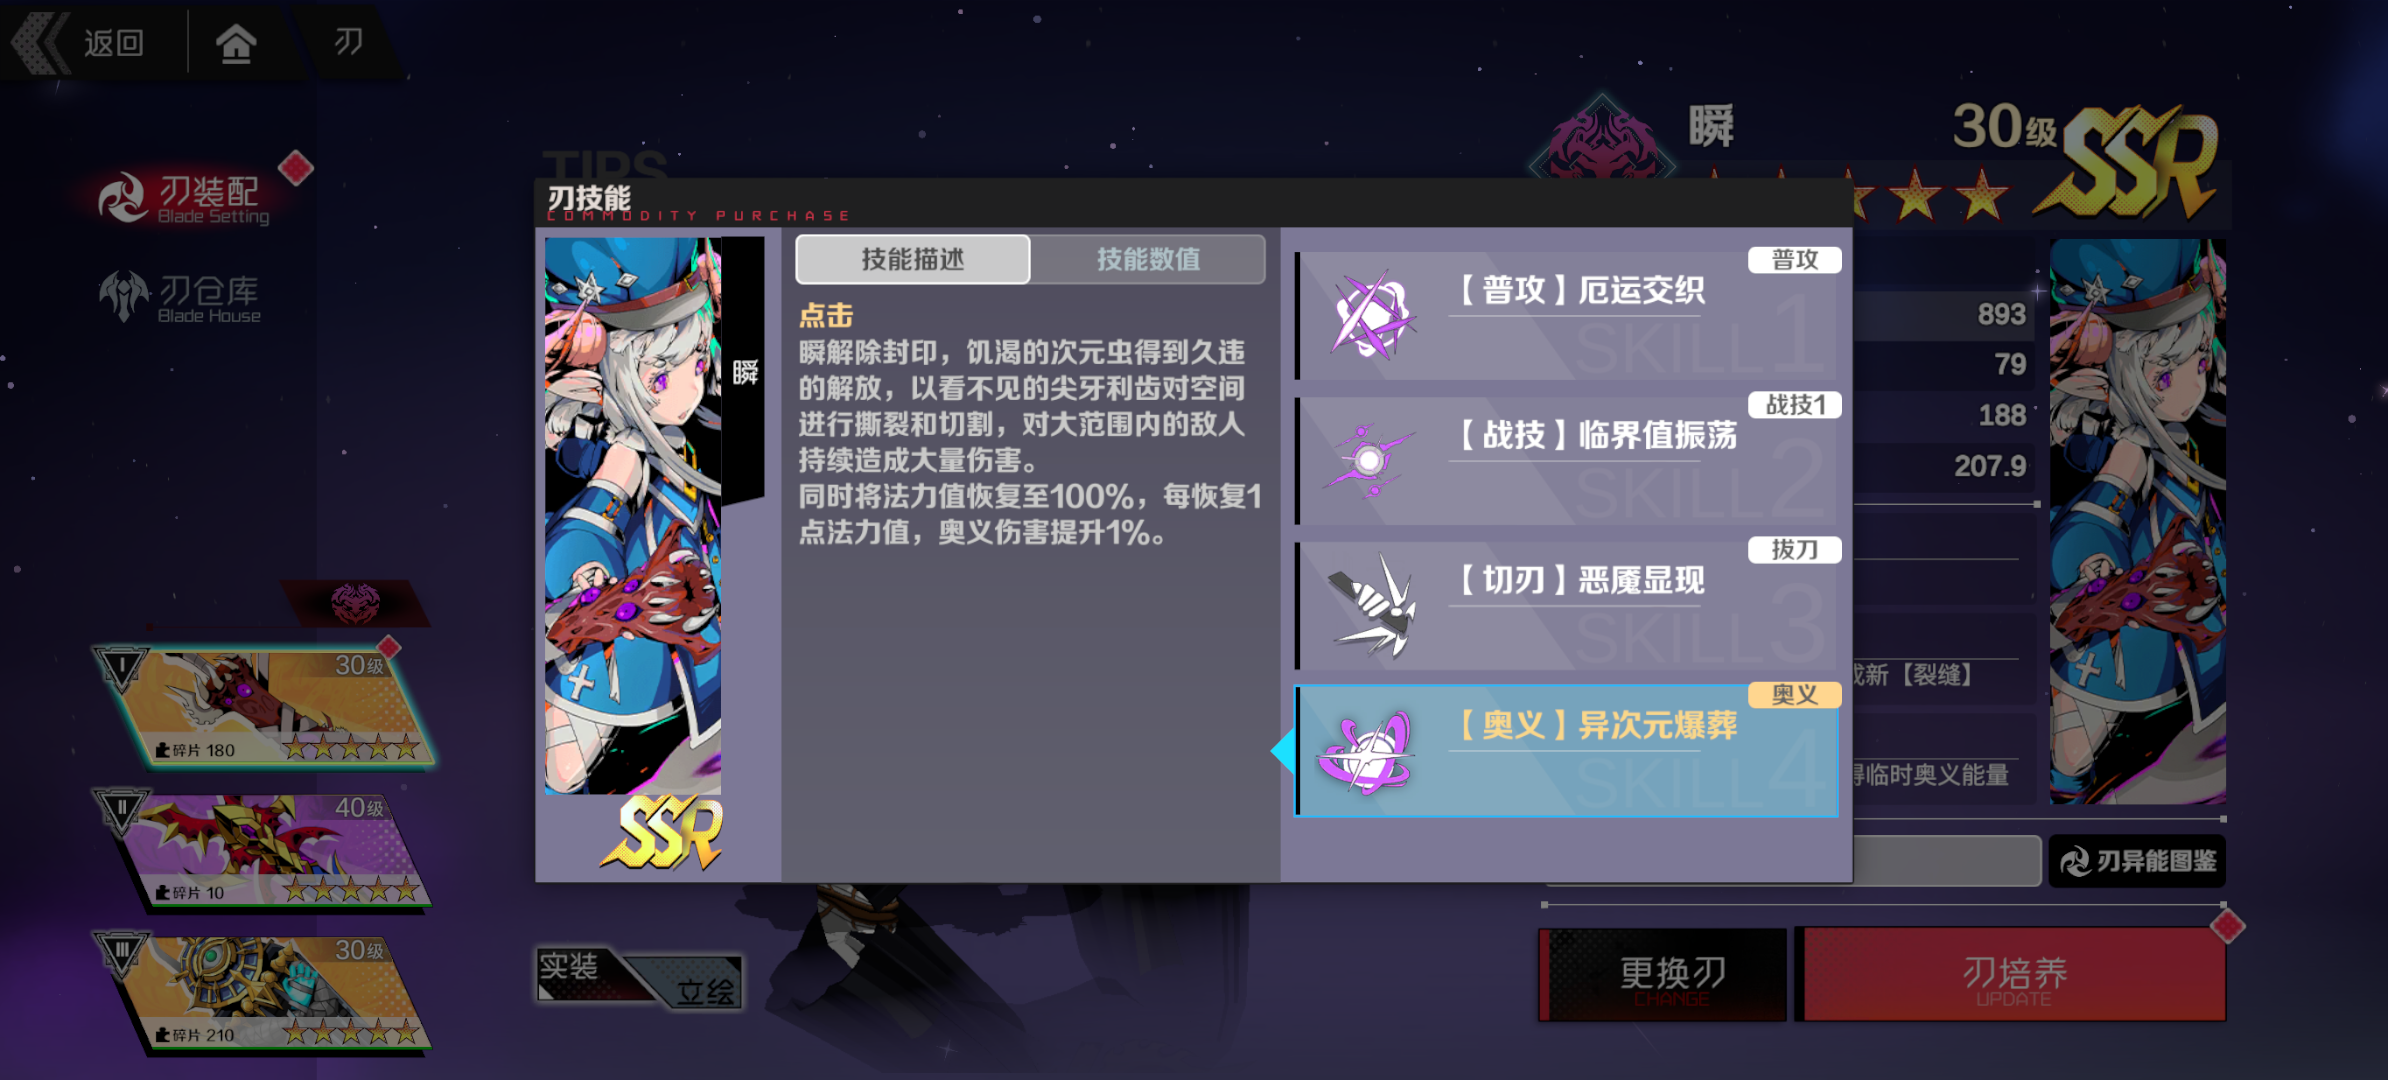
Task: Switch to 技能数值 tab
Action: 1148,260
